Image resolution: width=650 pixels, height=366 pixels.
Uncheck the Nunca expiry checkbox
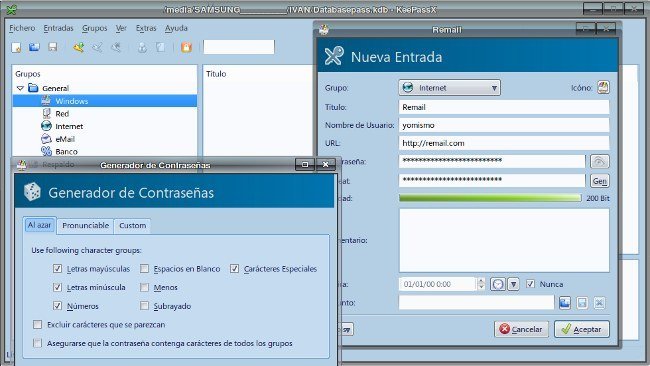530,284
